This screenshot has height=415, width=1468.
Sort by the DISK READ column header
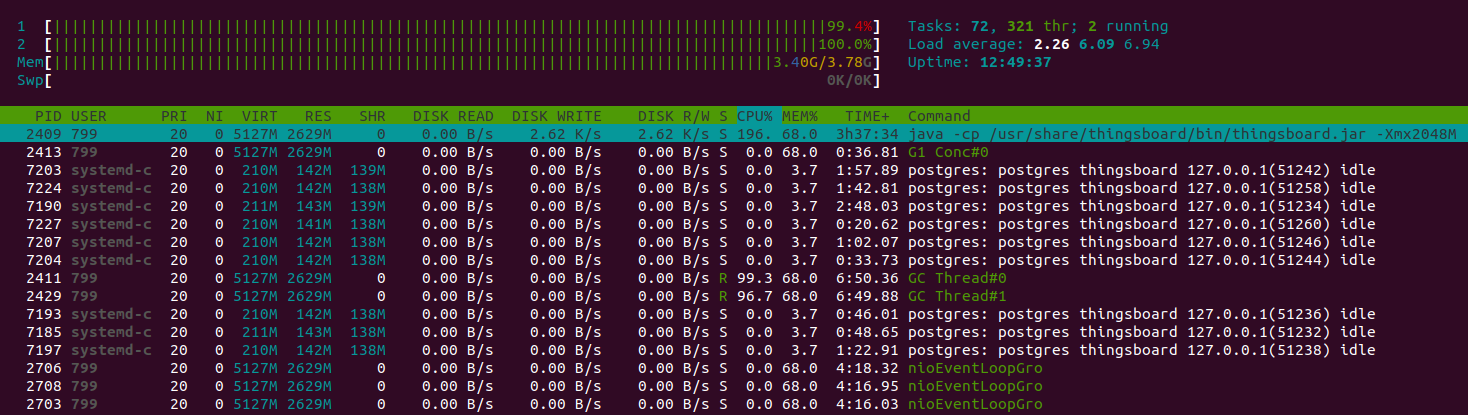click(453, 116)
